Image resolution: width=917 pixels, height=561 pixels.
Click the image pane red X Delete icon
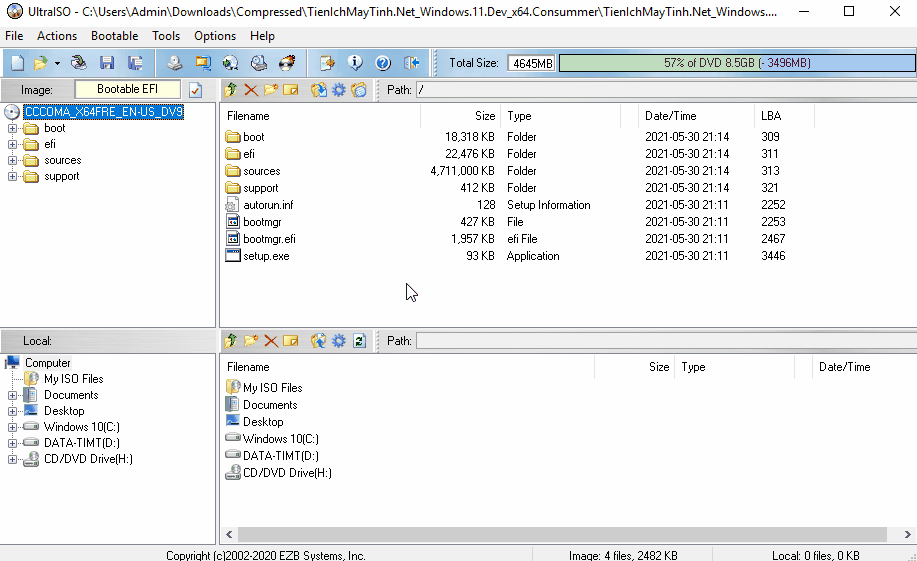251,90
